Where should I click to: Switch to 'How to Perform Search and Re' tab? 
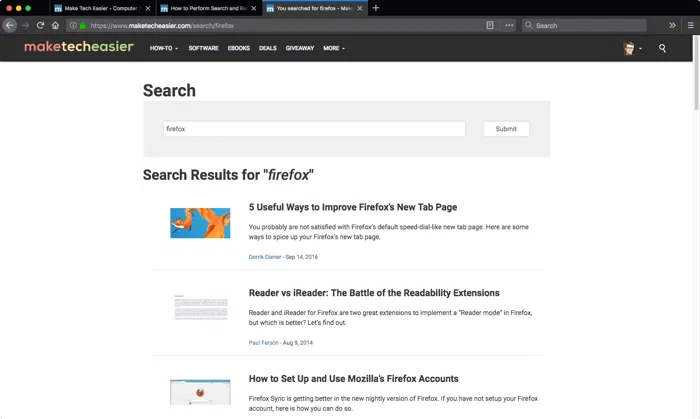209,8
